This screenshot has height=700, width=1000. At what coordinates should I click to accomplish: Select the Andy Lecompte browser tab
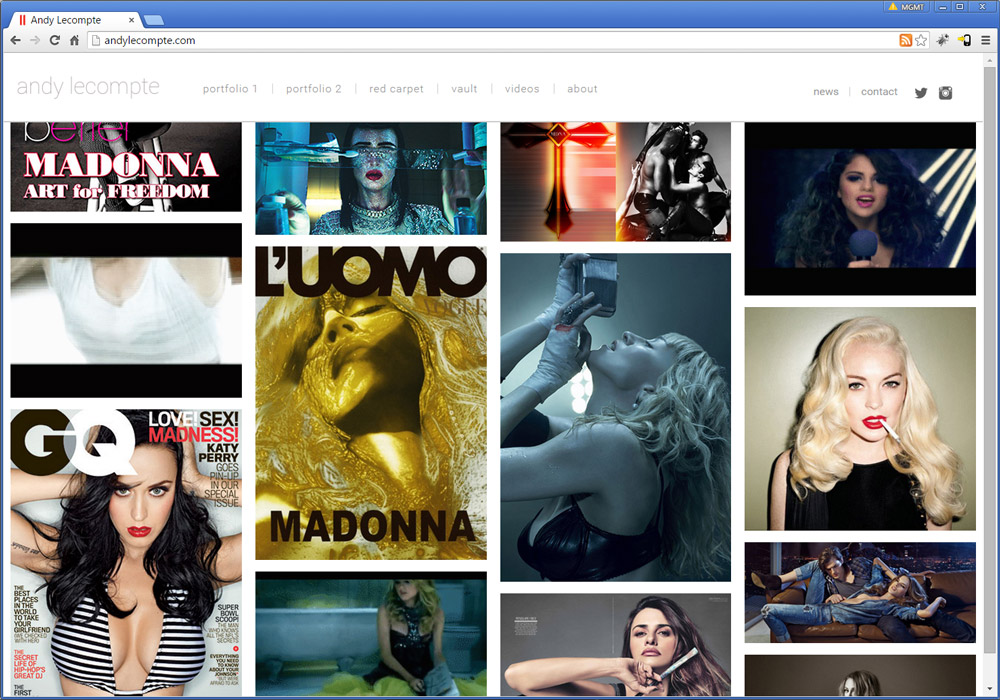(73, 20)
